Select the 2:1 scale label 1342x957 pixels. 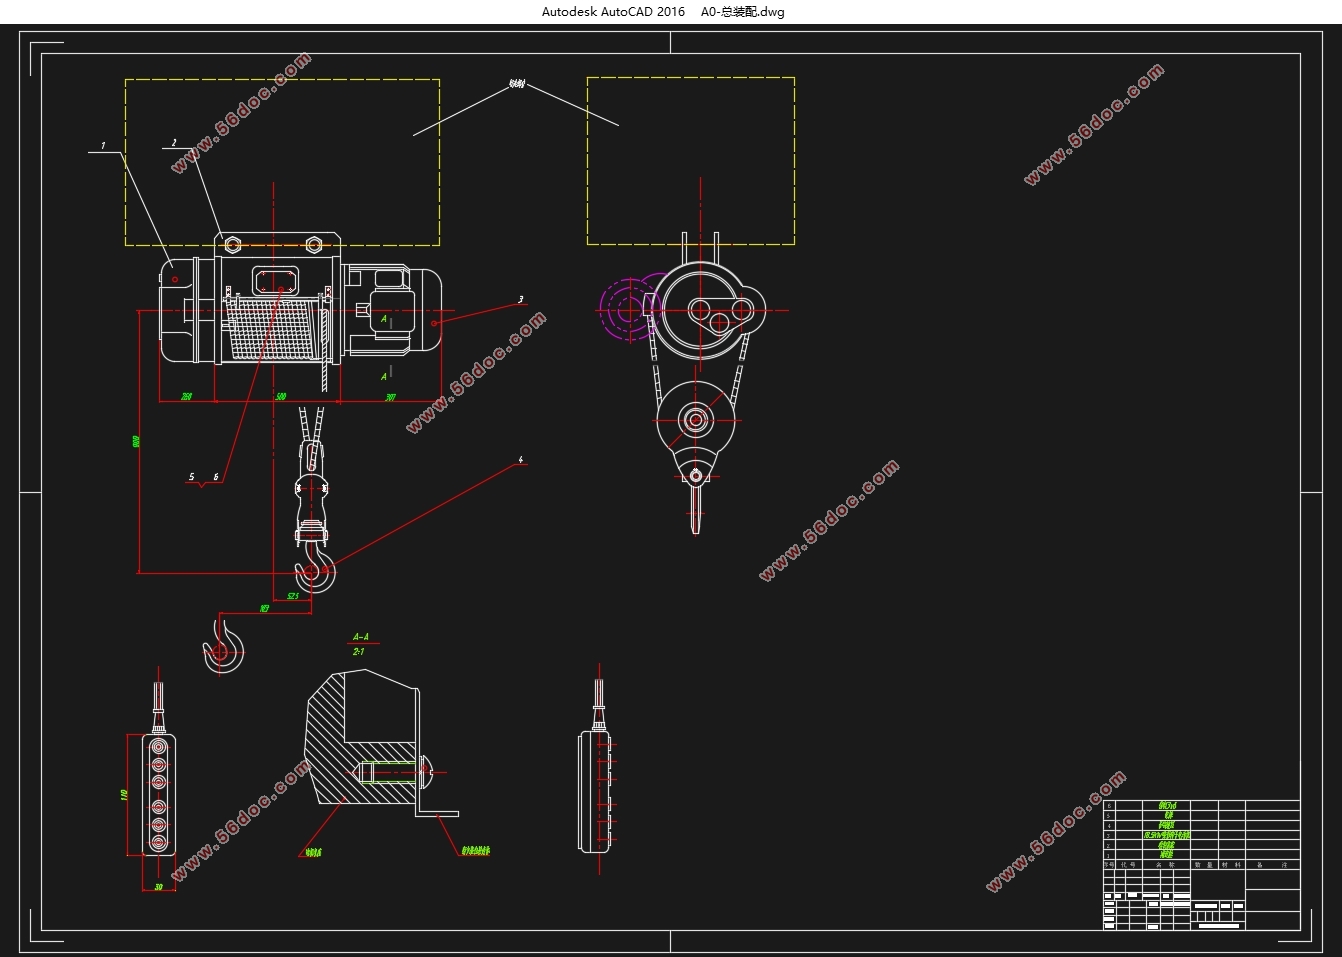pos(359,651)
